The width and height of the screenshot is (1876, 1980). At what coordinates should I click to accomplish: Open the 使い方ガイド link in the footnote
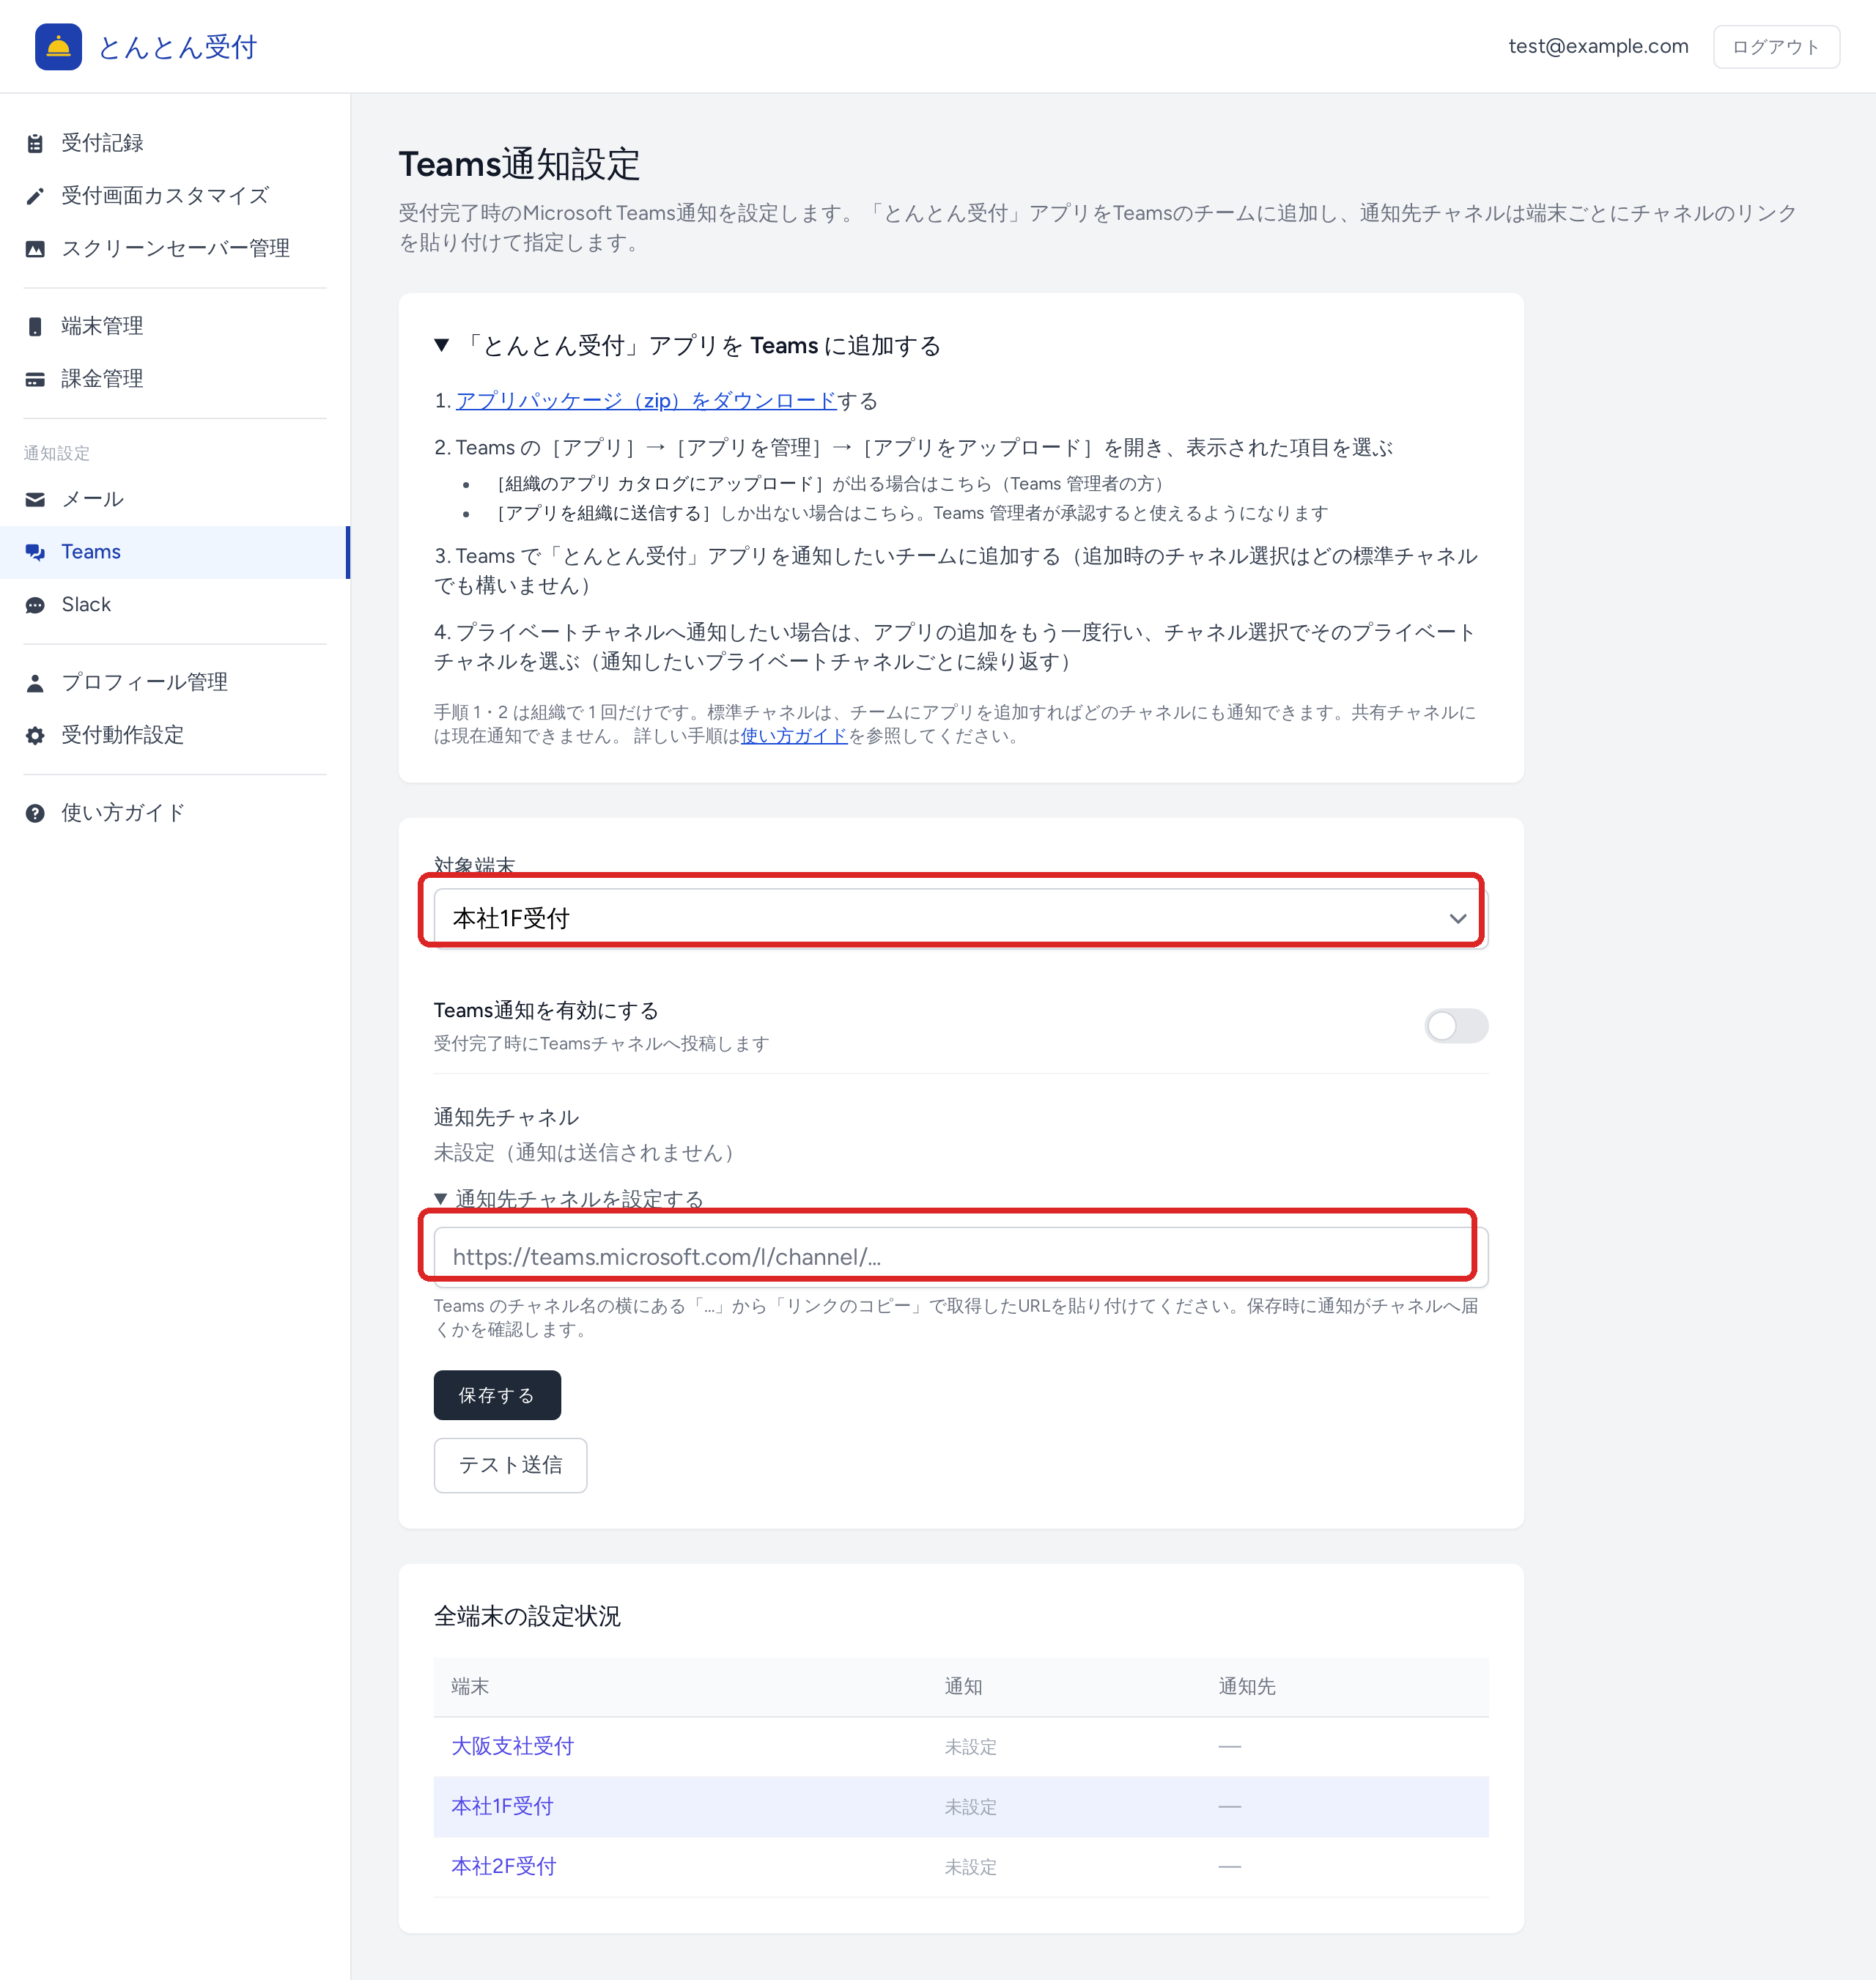[x=794, y=736]
